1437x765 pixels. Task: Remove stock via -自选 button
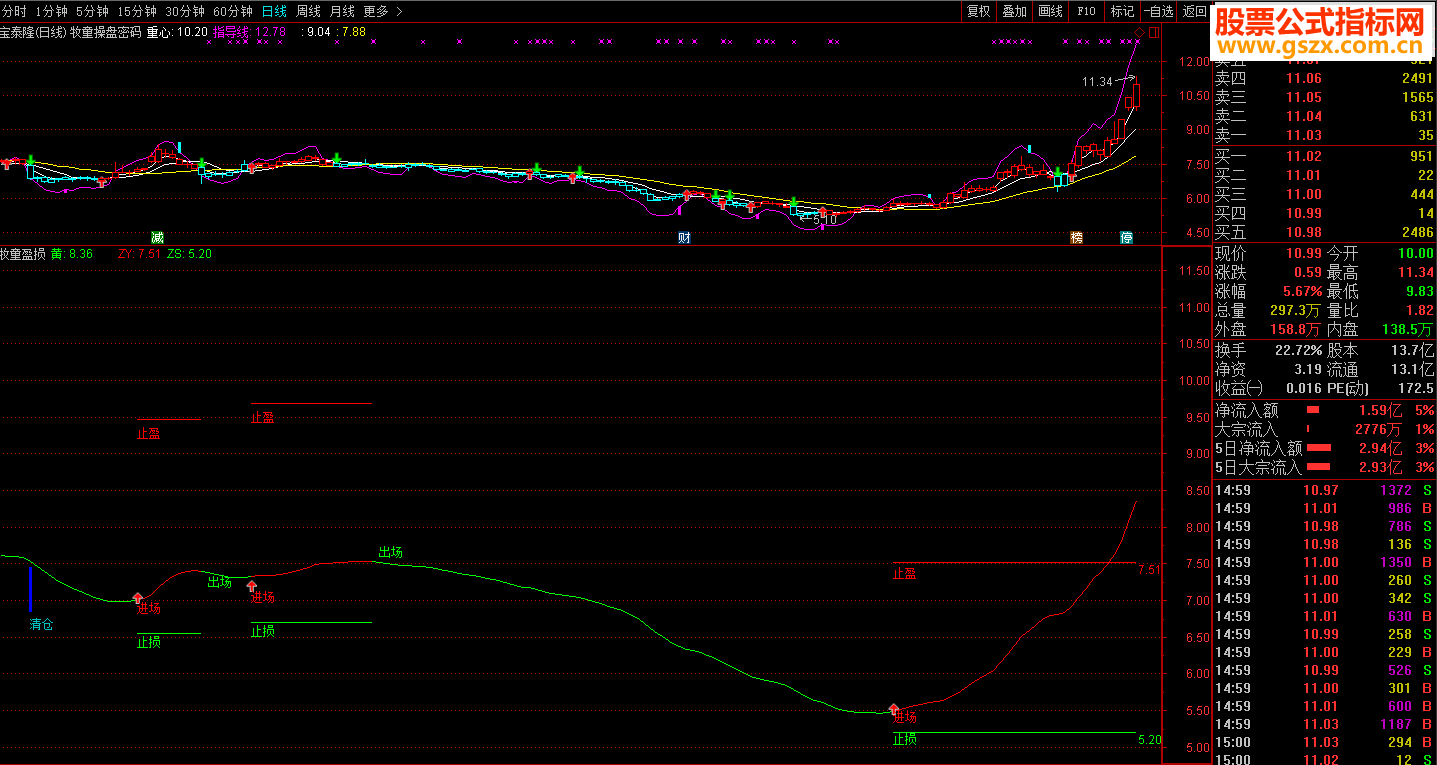coord(1158,11)
